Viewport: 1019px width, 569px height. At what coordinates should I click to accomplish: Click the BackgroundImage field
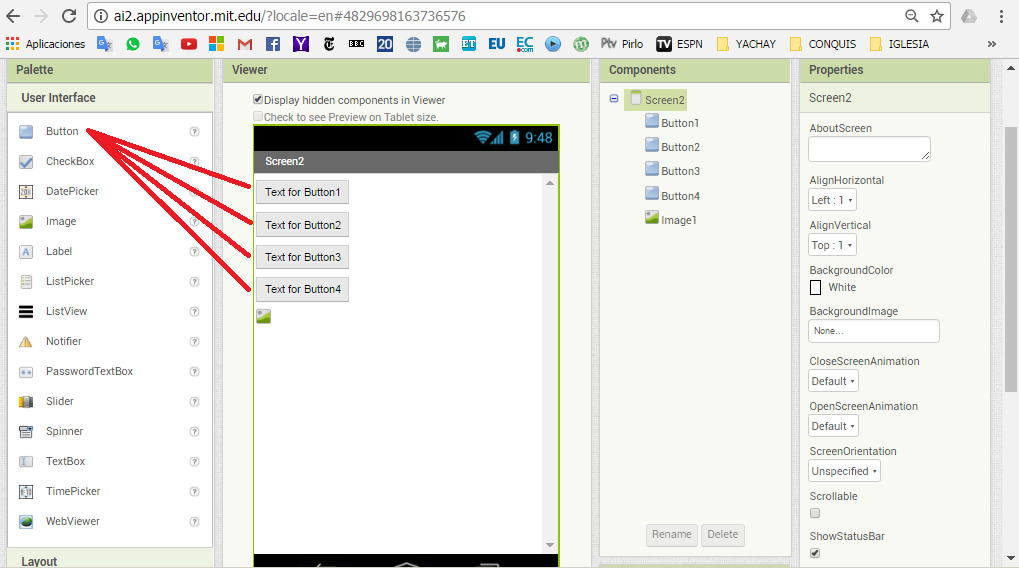click(x=873, y=331)
